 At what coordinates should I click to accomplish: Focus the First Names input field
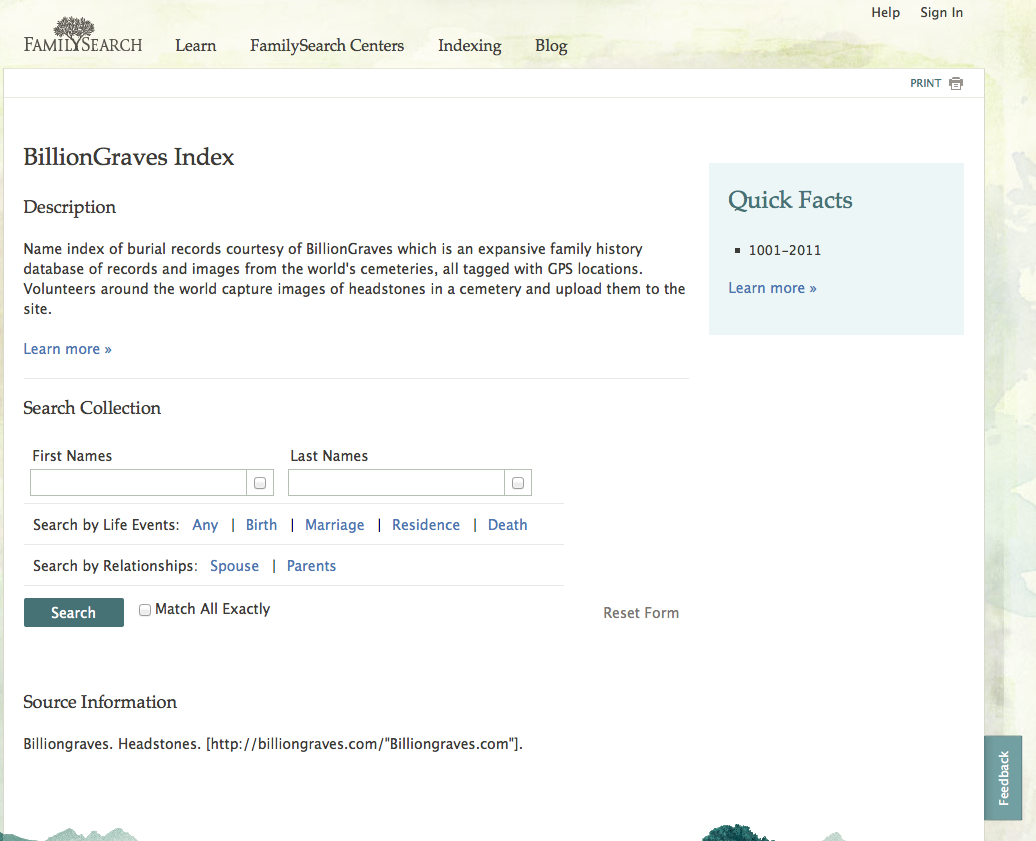(x=138, y=483)
